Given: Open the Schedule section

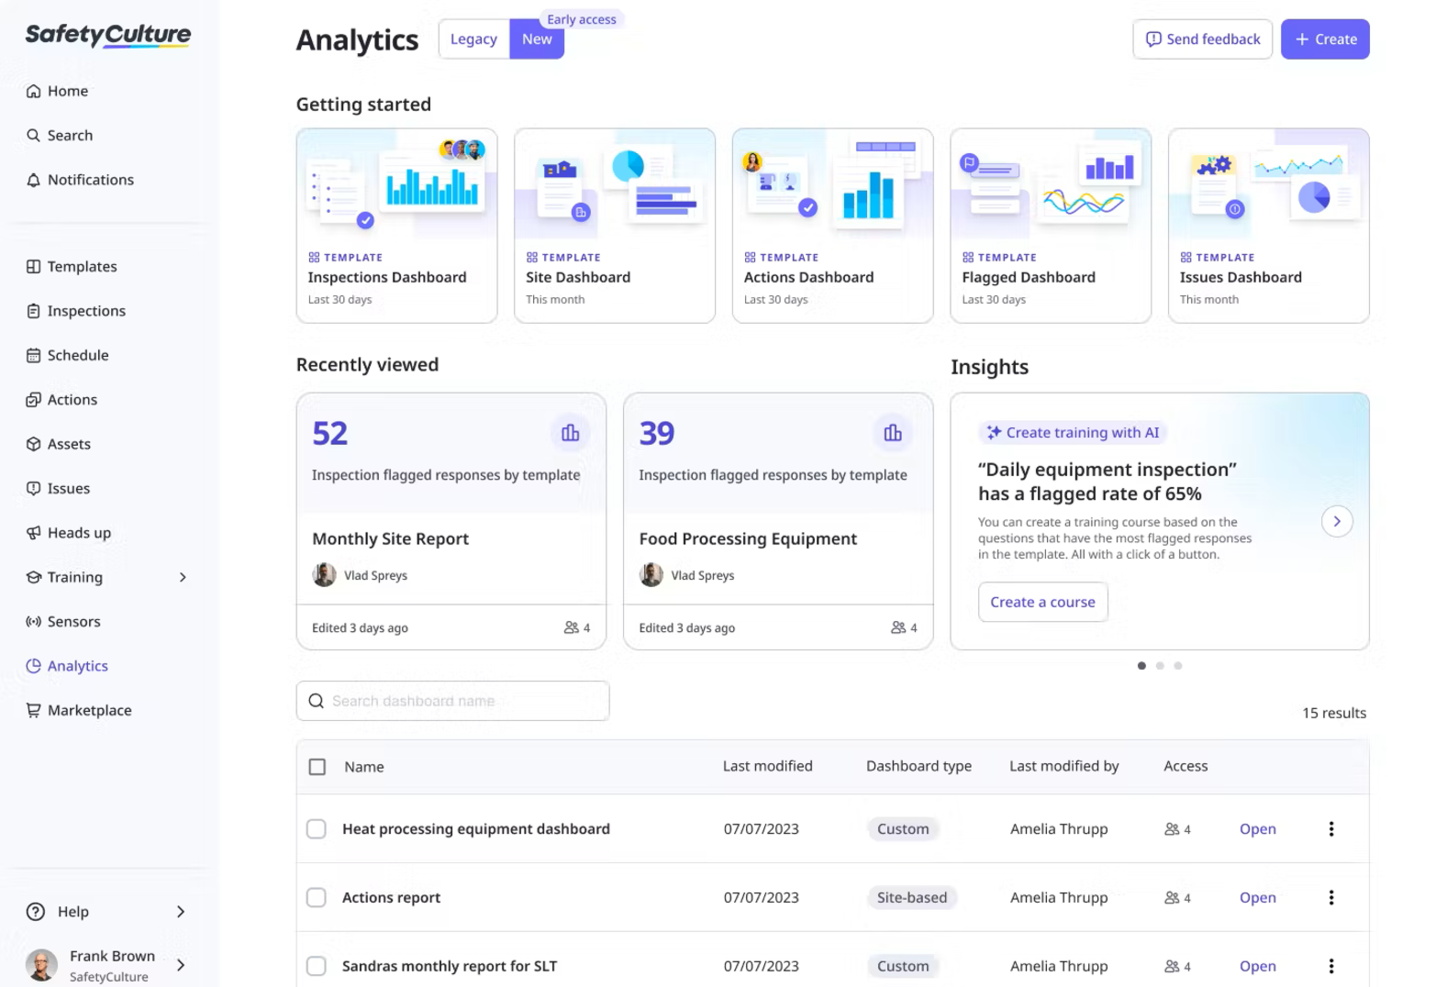Looking at the screenshot, I should tap(78, 355).
